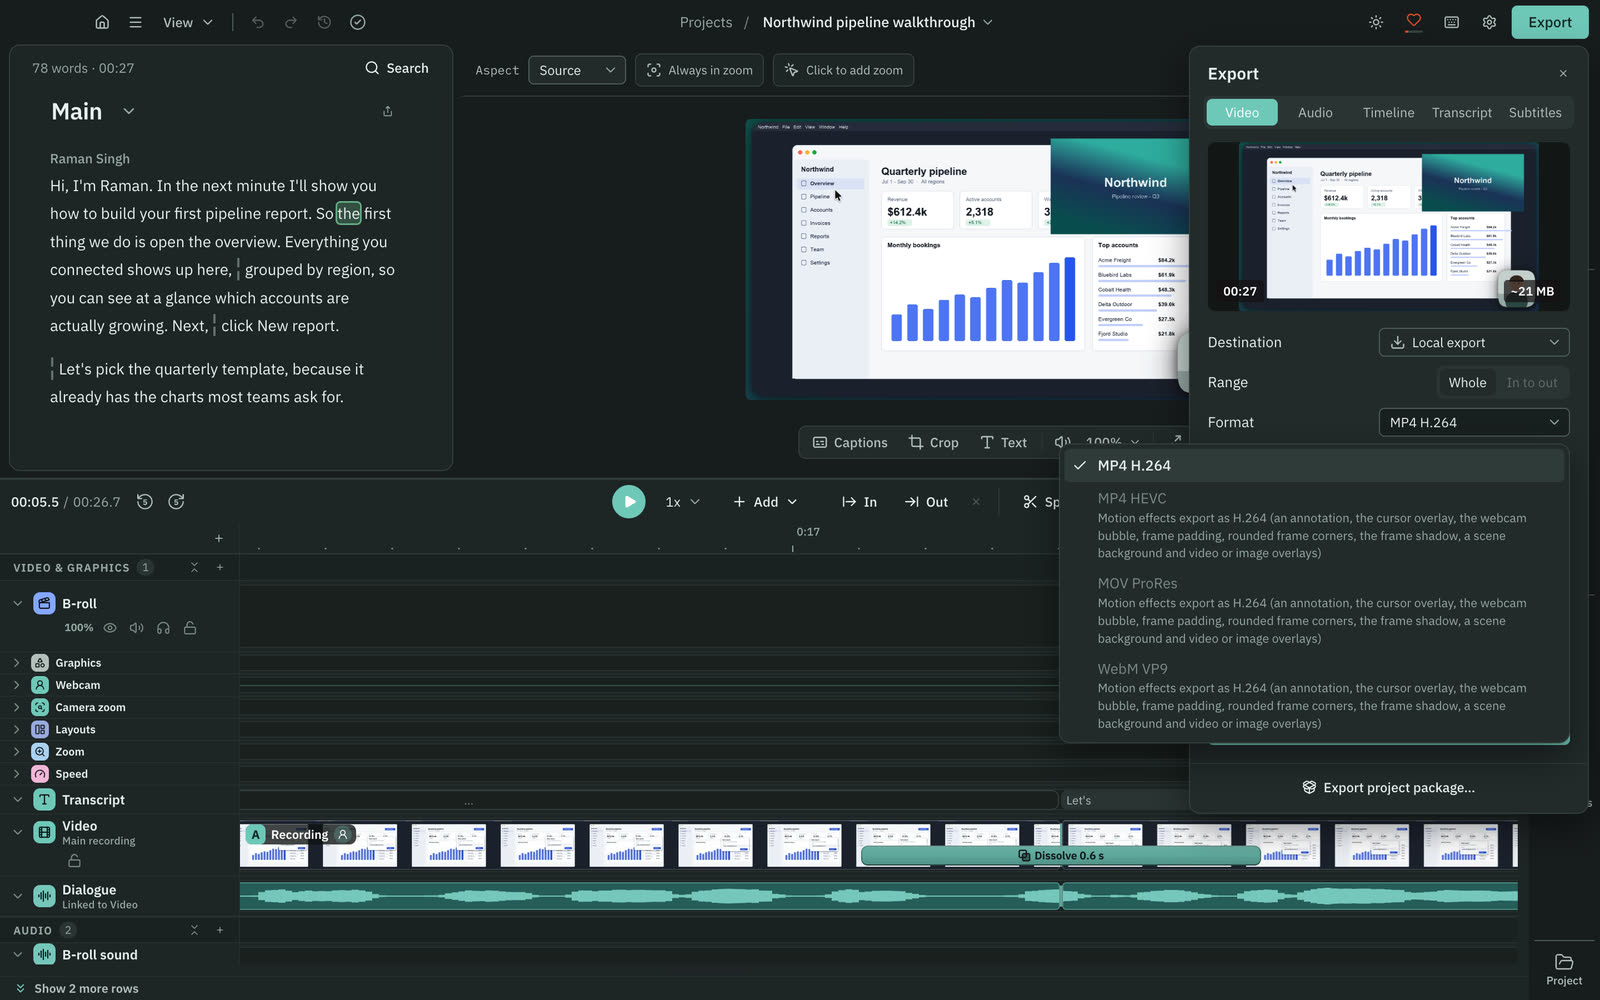1600x1000 pixels.
Task: Mute the B-roll track speaker
Action: 136,628
